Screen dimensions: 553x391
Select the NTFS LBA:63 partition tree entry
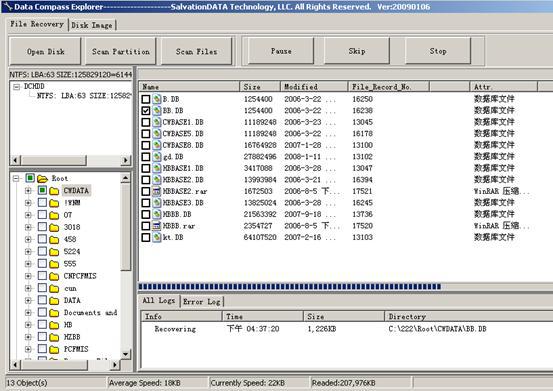point(84,96)
